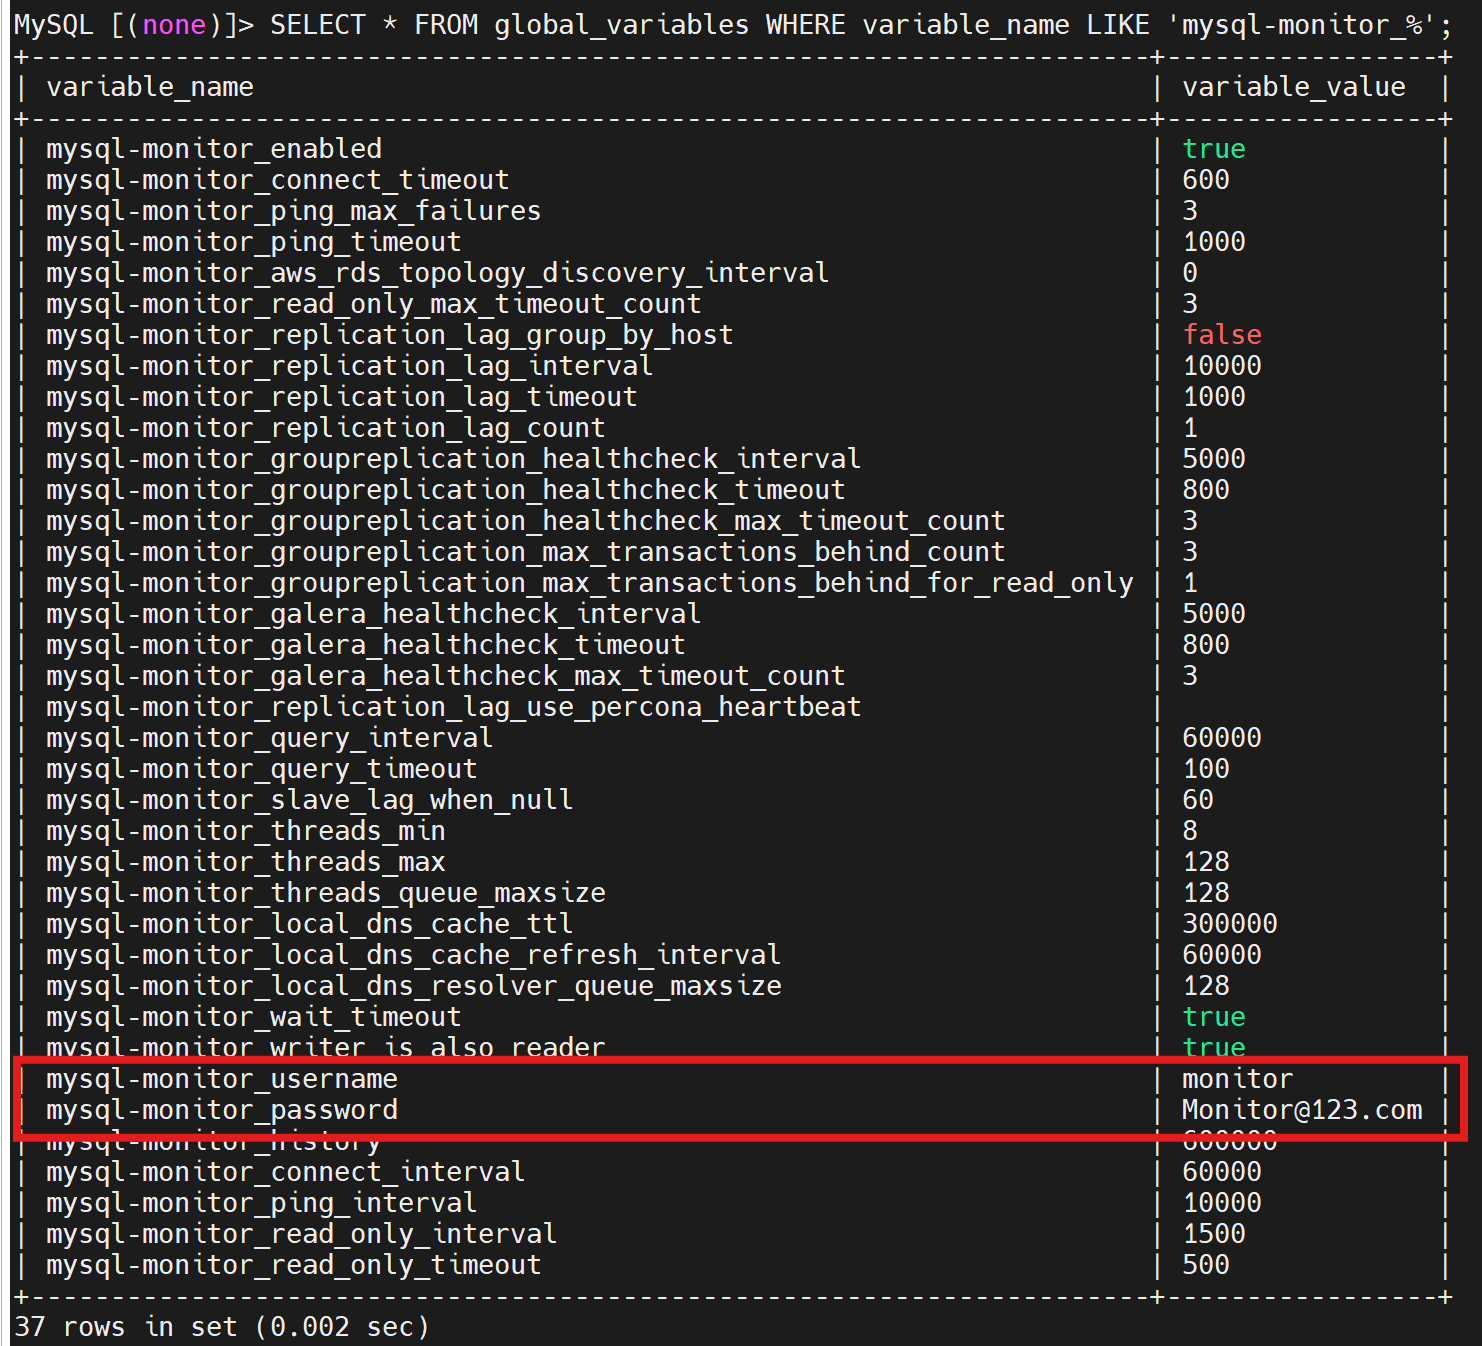This screenshot has height=1346, width=1482.
Task: Click mysql-monitor_wait_timeout text
Action: [254, 1018]
